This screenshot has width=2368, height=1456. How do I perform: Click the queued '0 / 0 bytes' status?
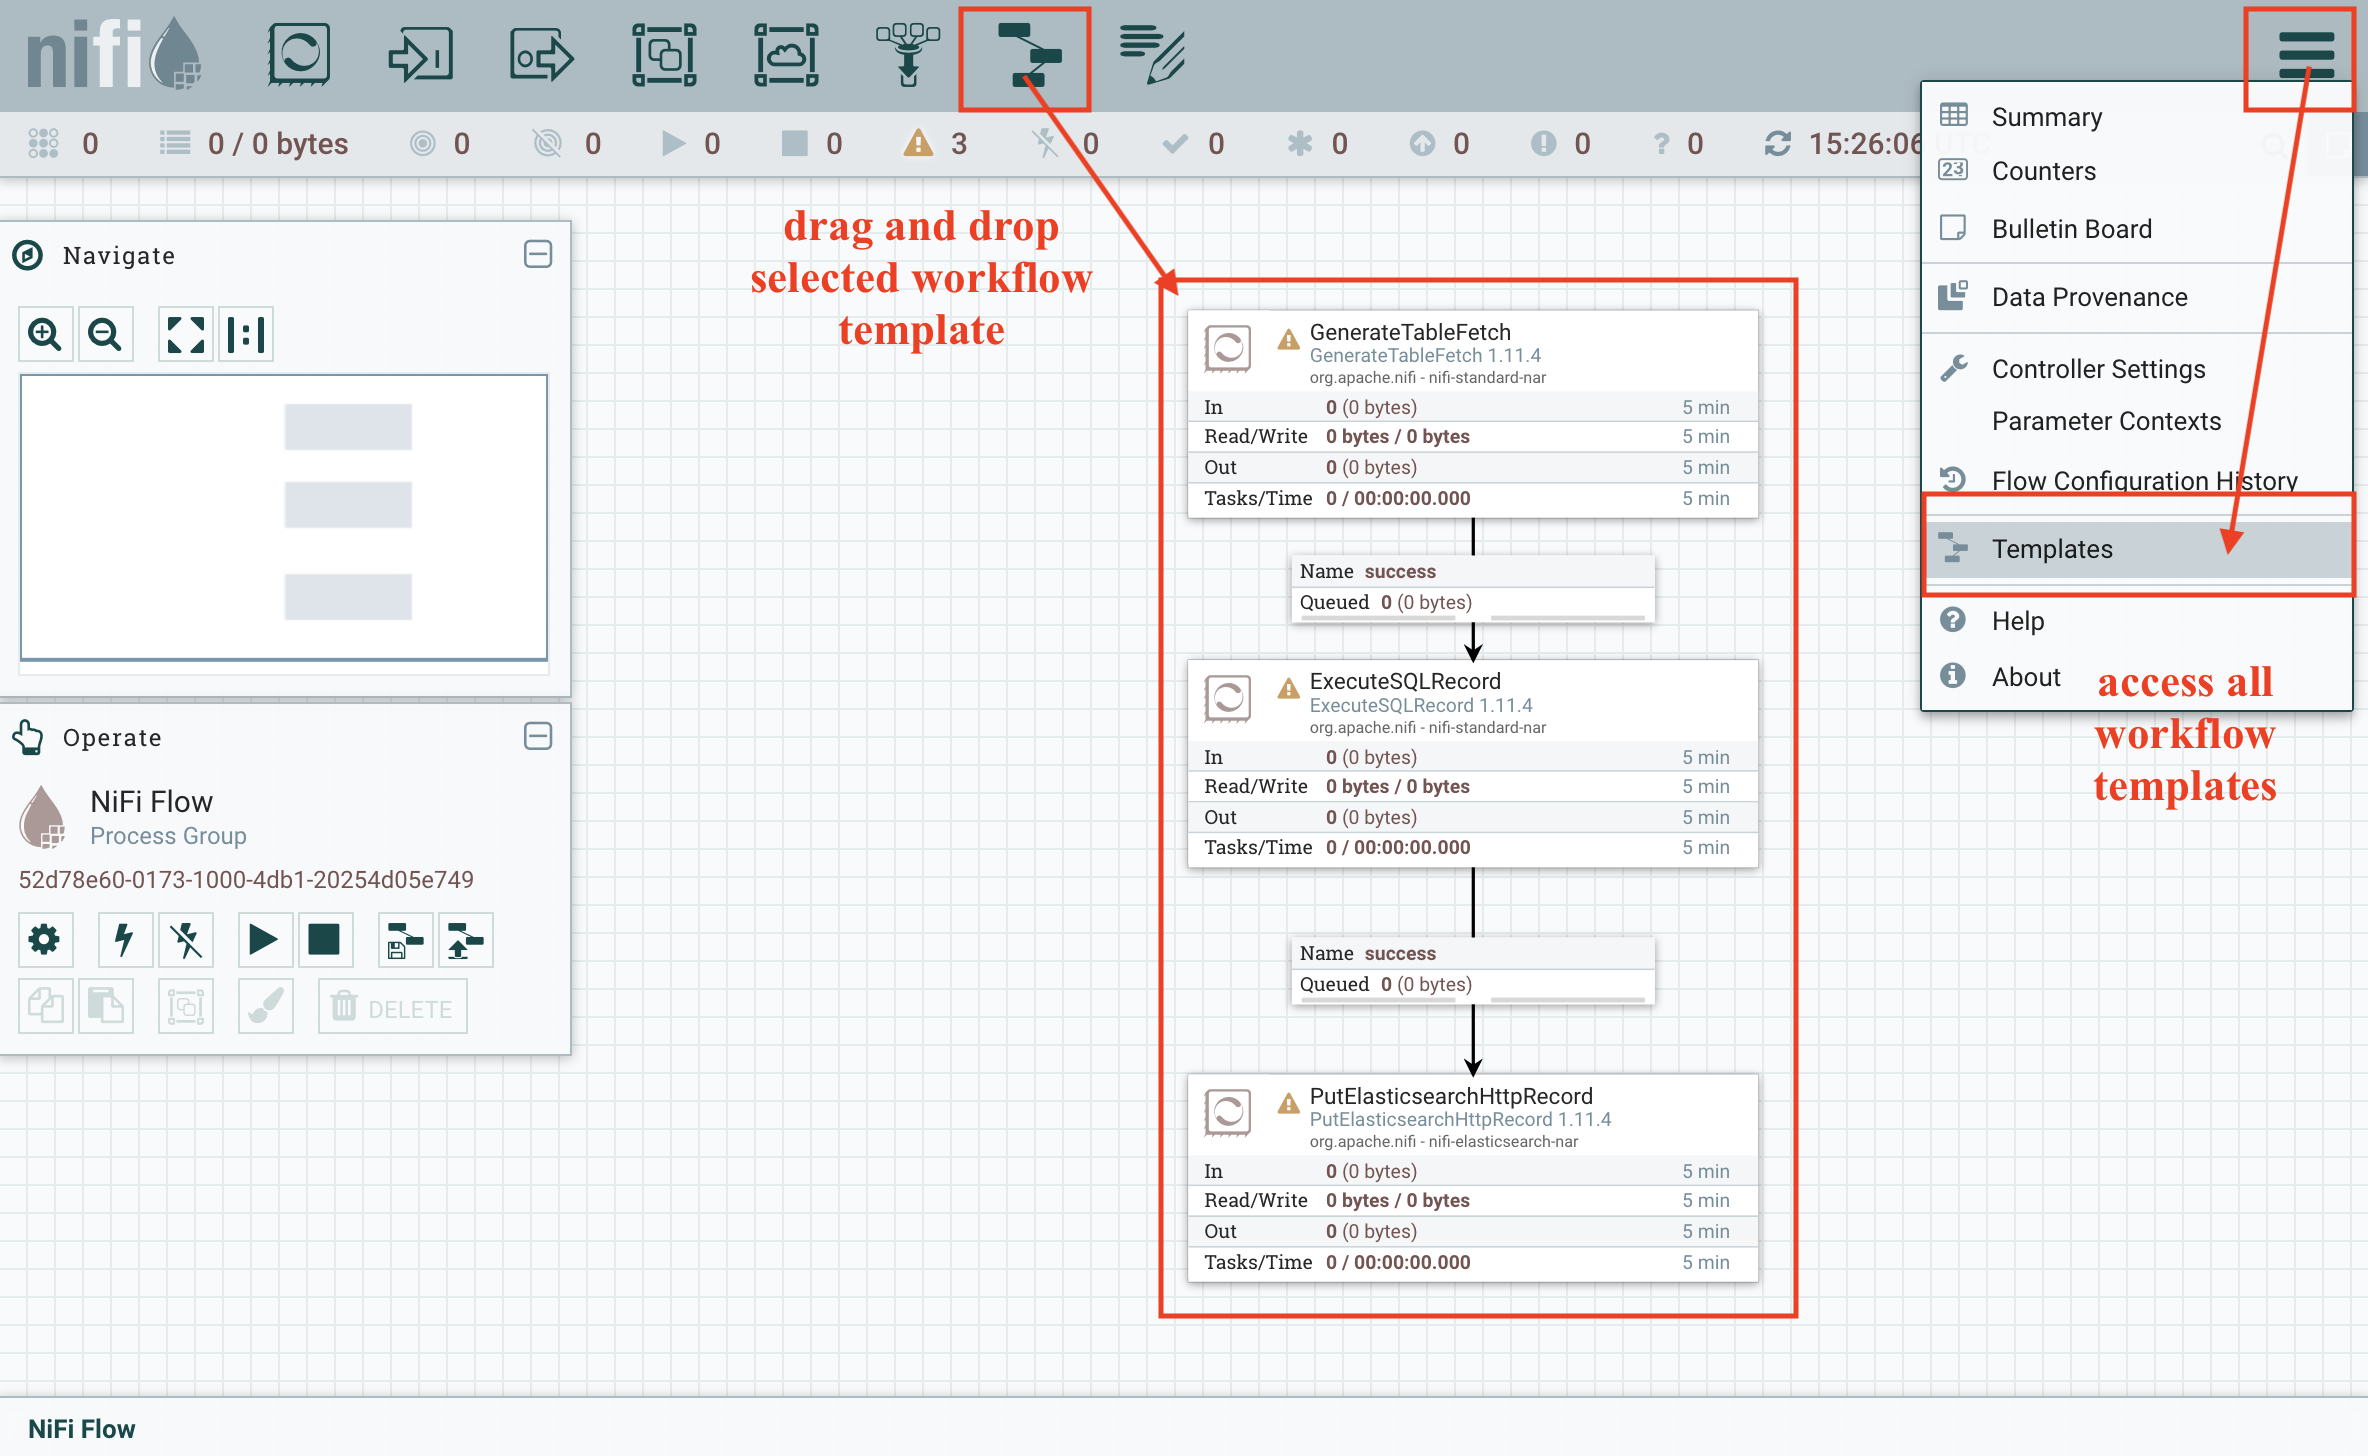coord(278,144)
